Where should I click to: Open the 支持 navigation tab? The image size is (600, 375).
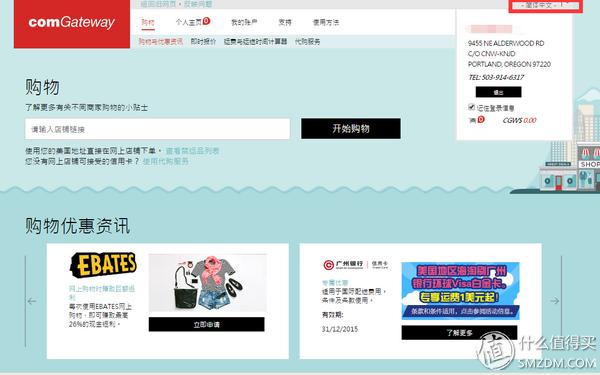click(x=285, y=23)
